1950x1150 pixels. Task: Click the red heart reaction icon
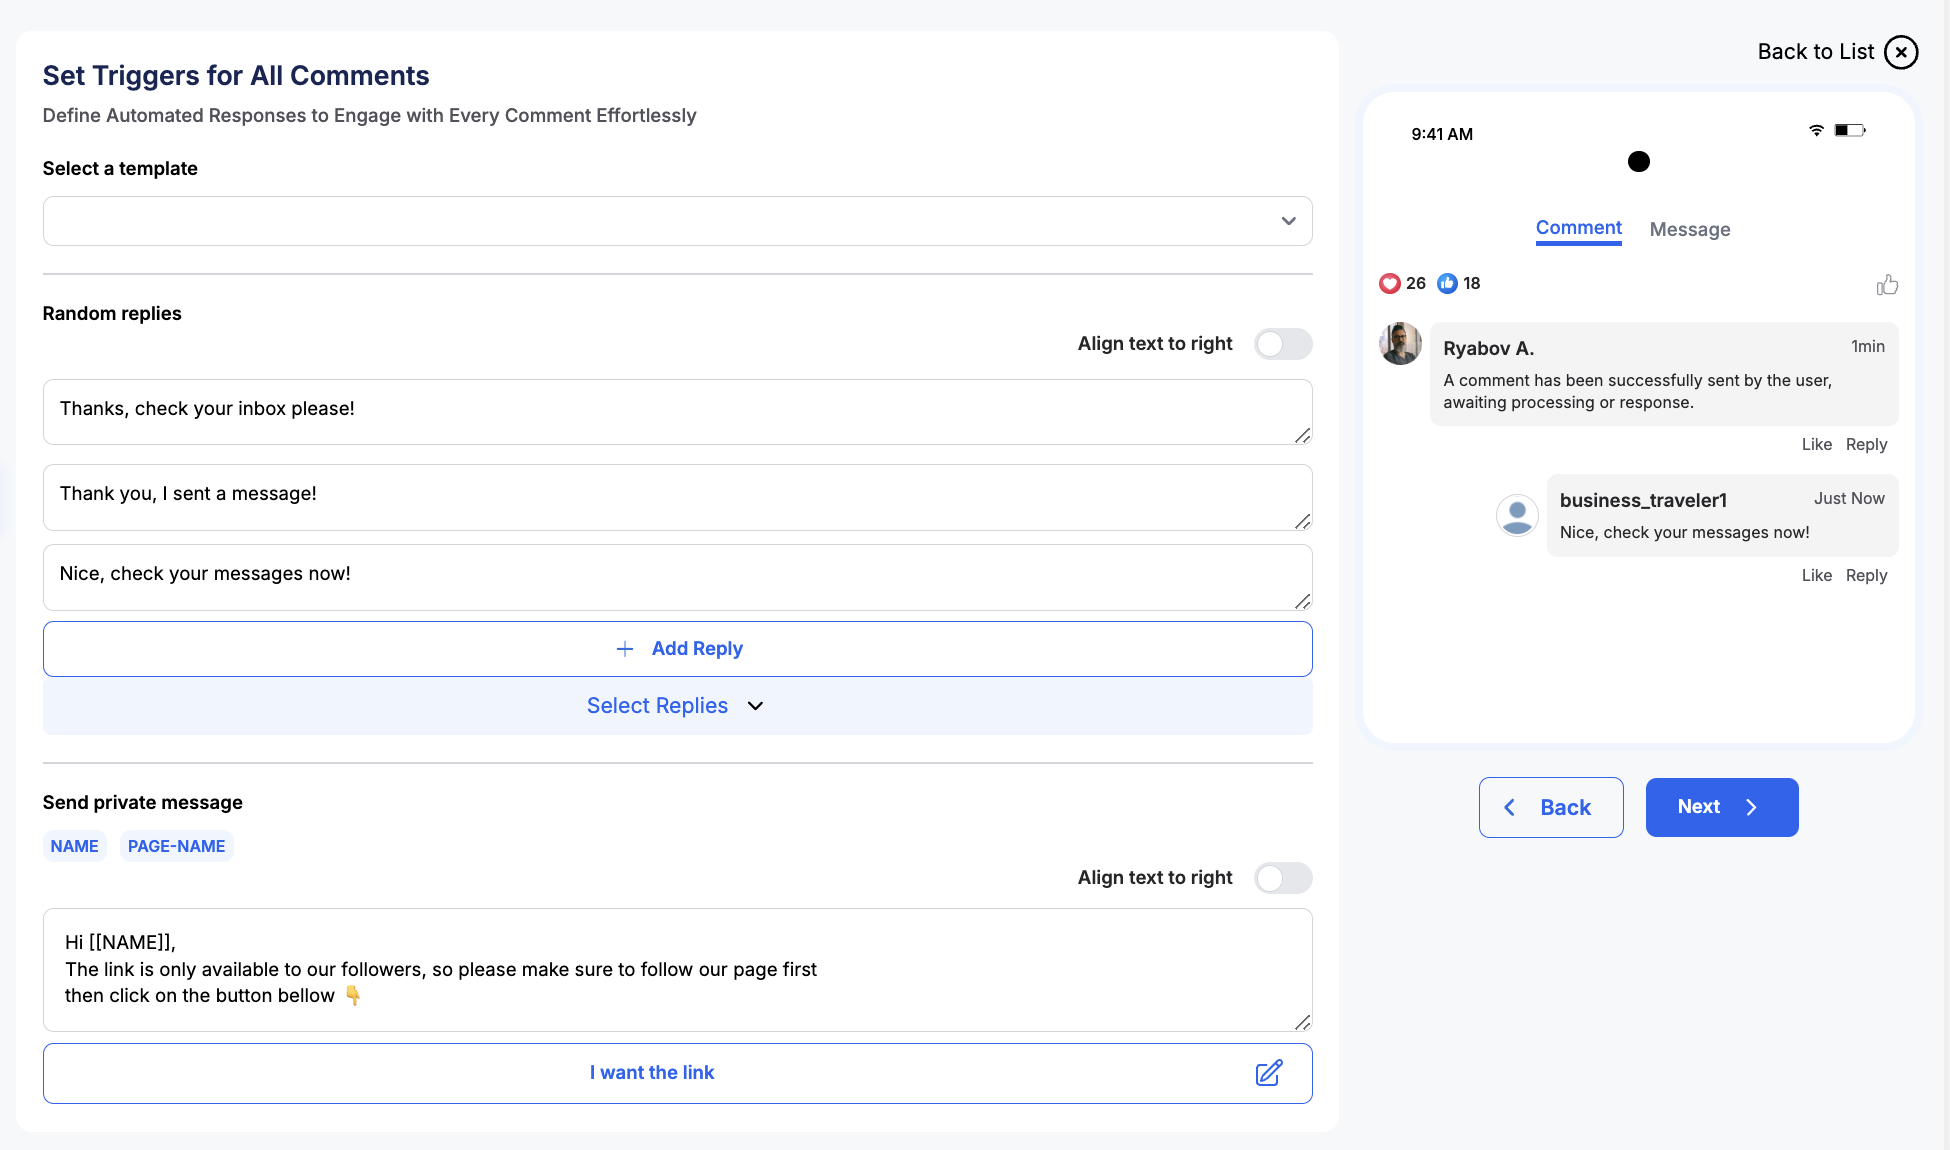point(1389,284)
